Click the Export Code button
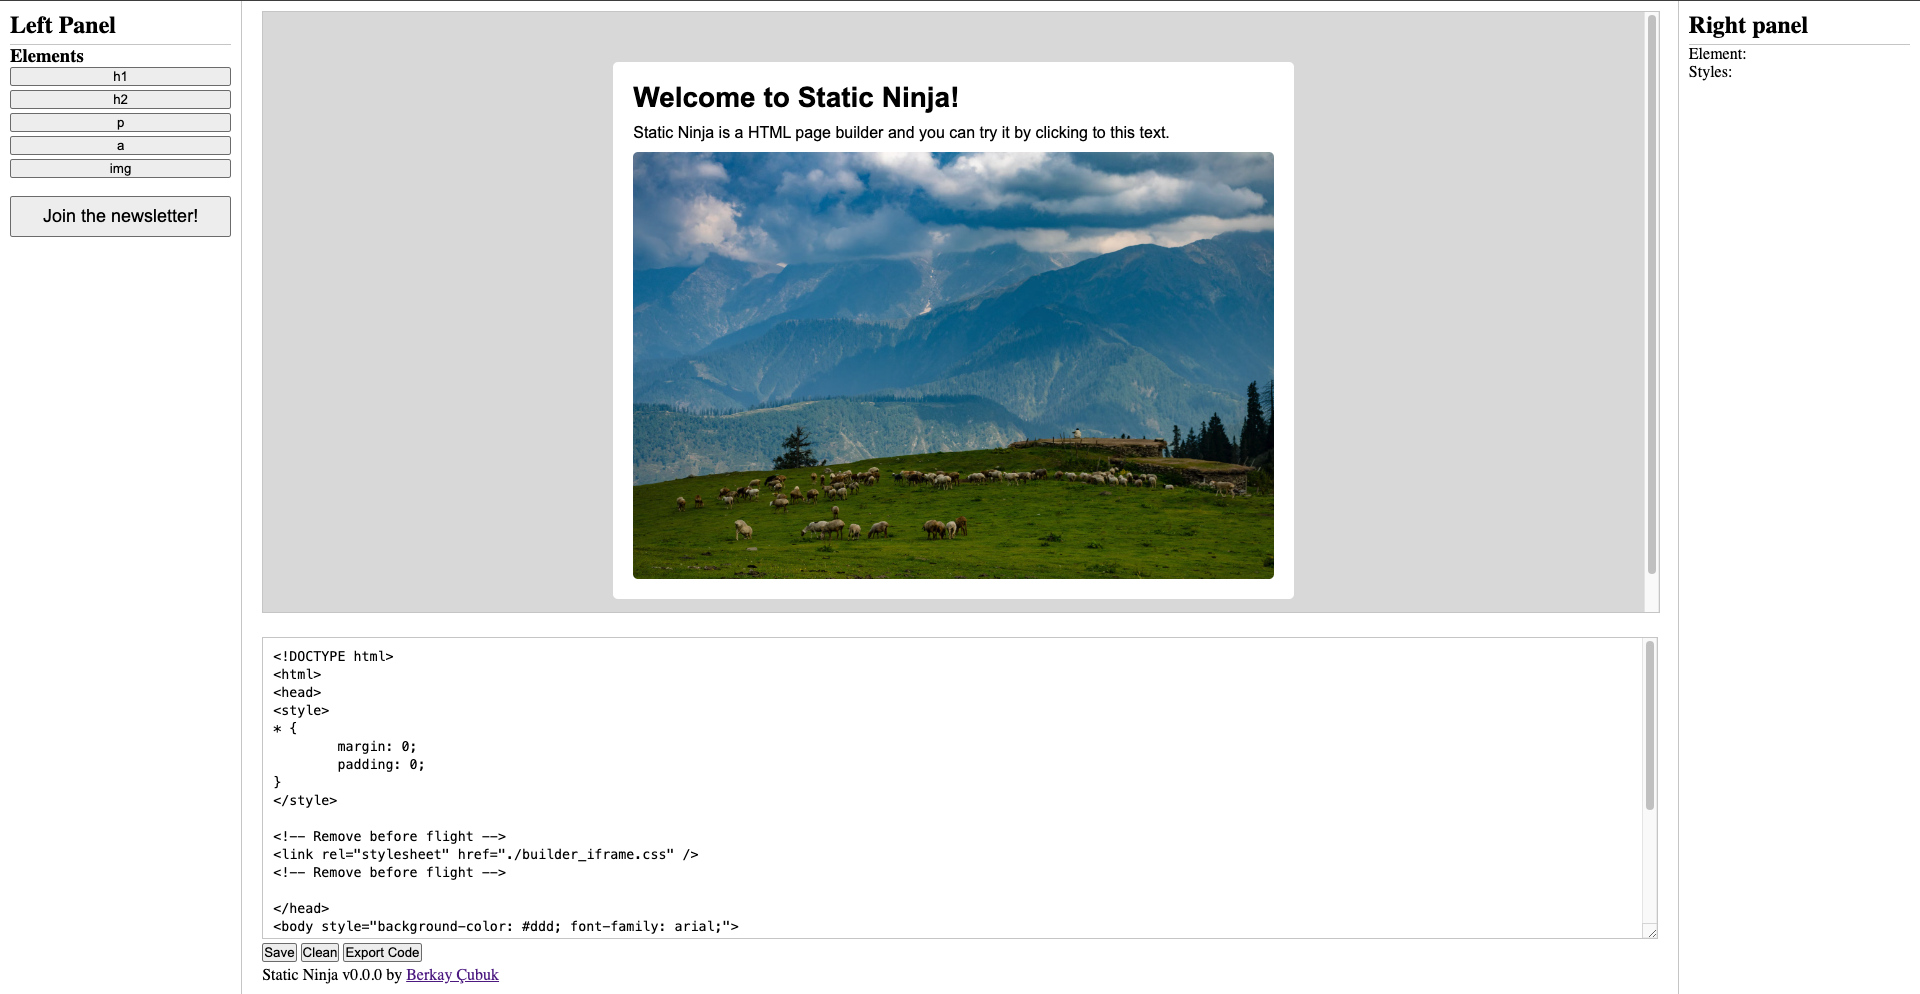 [383, 953]
